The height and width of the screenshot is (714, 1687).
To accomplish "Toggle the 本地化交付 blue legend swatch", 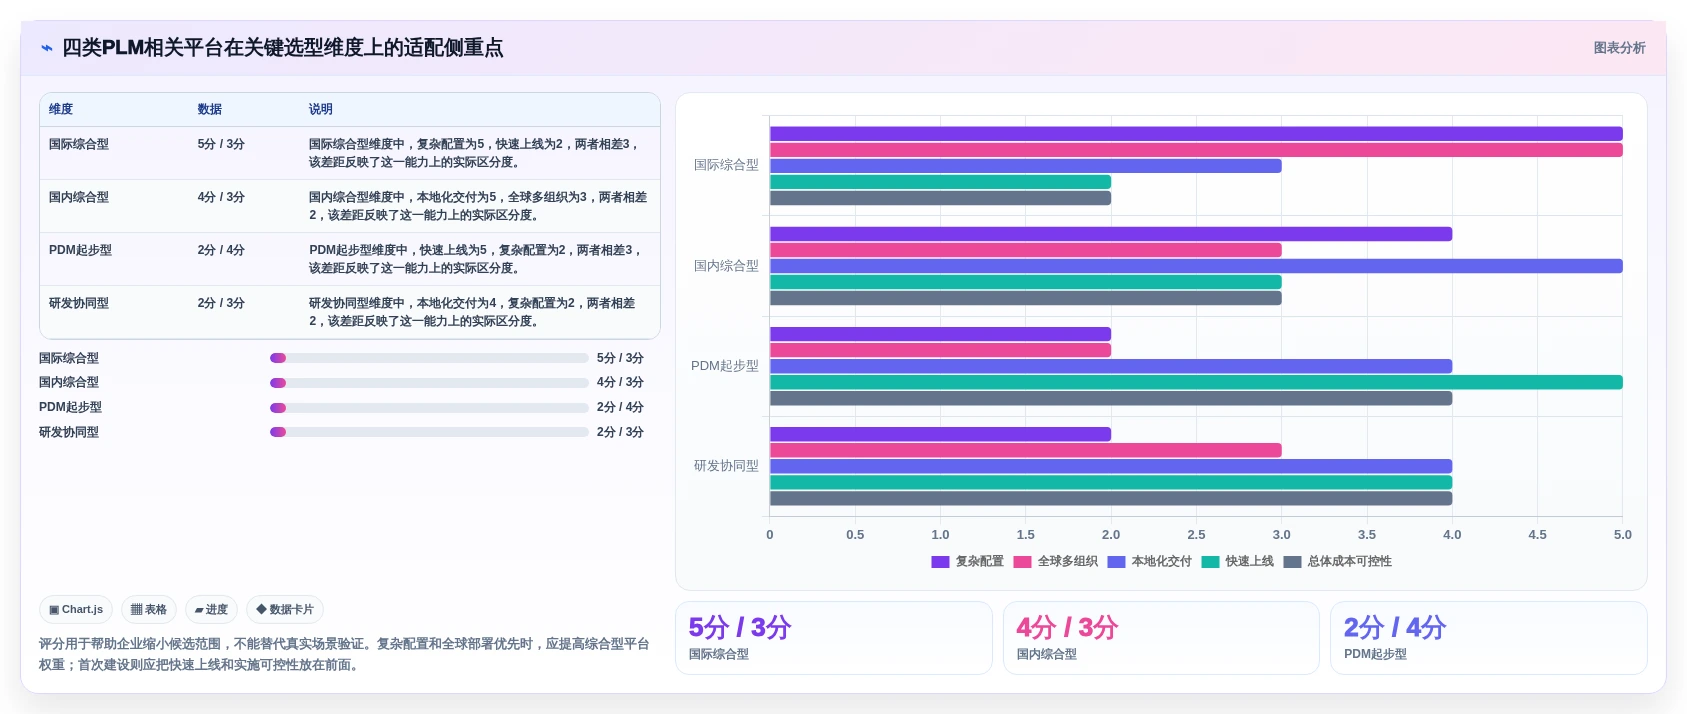I will click(x=1116, y=562).
